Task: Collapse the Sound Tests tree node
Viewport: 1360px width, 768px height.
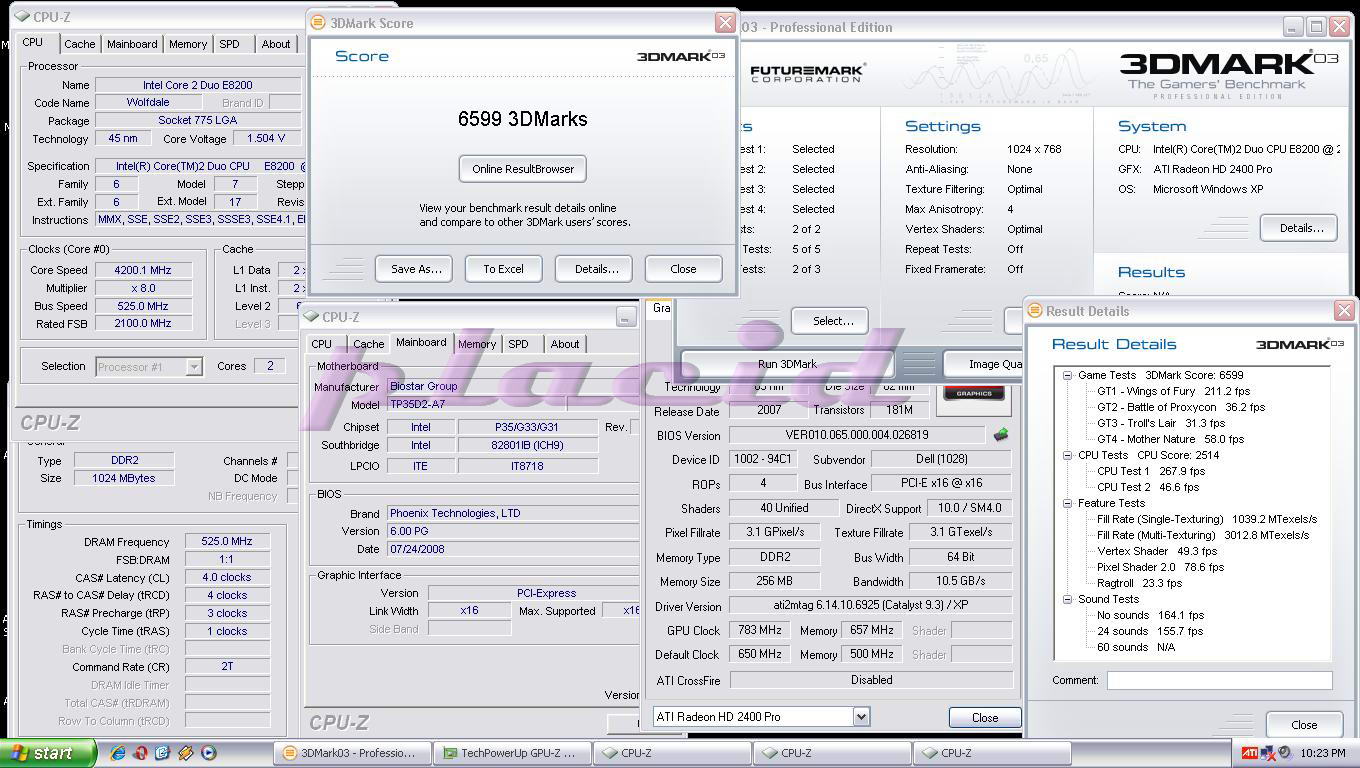Action: [1068, 599]
